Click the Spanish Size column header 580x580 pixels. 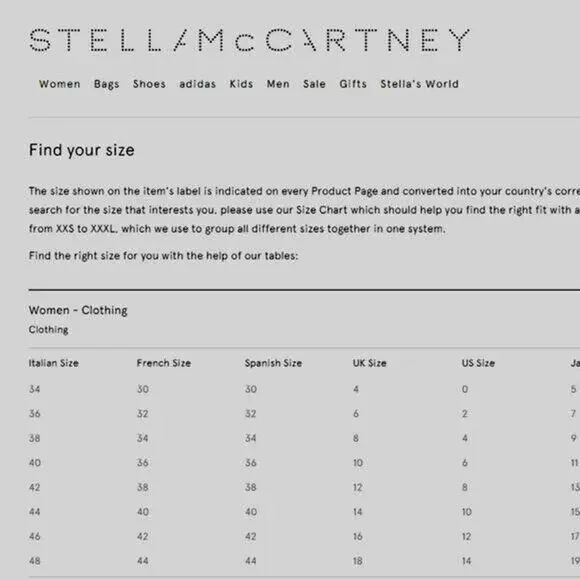coord(273,363)
